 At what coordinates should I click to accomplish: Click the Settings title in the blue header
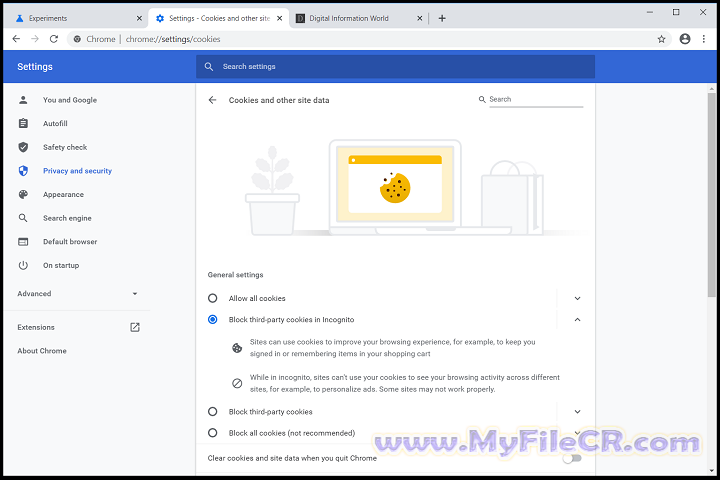click(35, 67)
